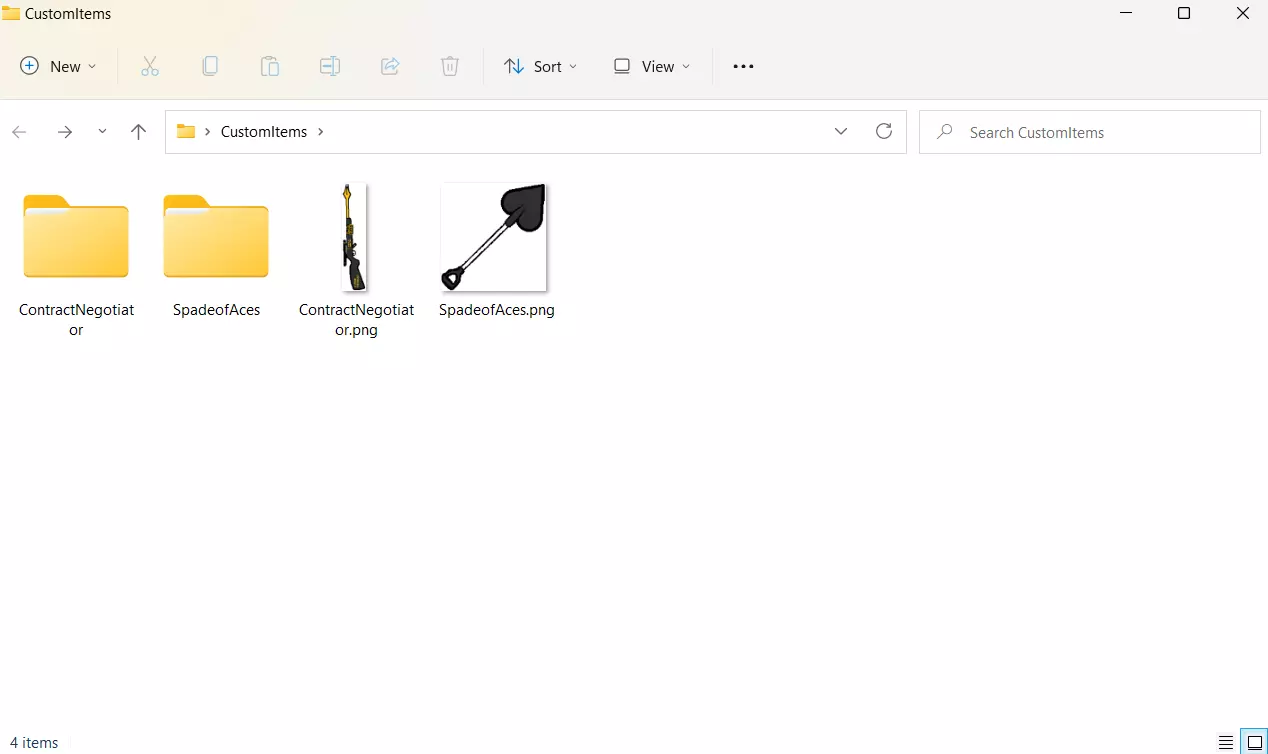
Task: Open the Sort dropdown menu
Action: pyautogui.click(x=541, y=66)
